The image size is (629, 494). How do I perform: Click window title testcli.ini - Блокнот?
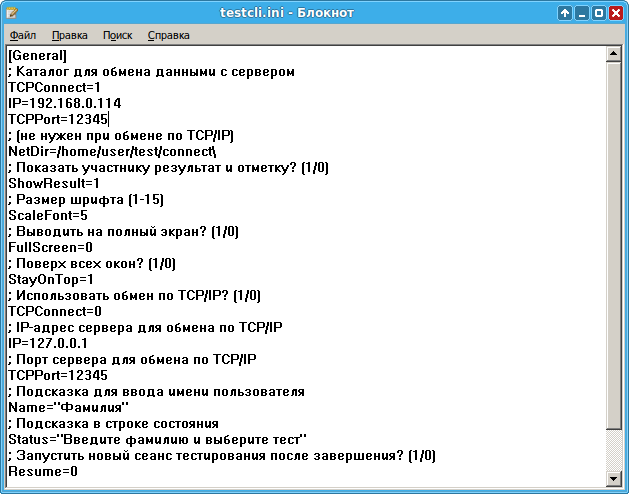coord(287,13)
